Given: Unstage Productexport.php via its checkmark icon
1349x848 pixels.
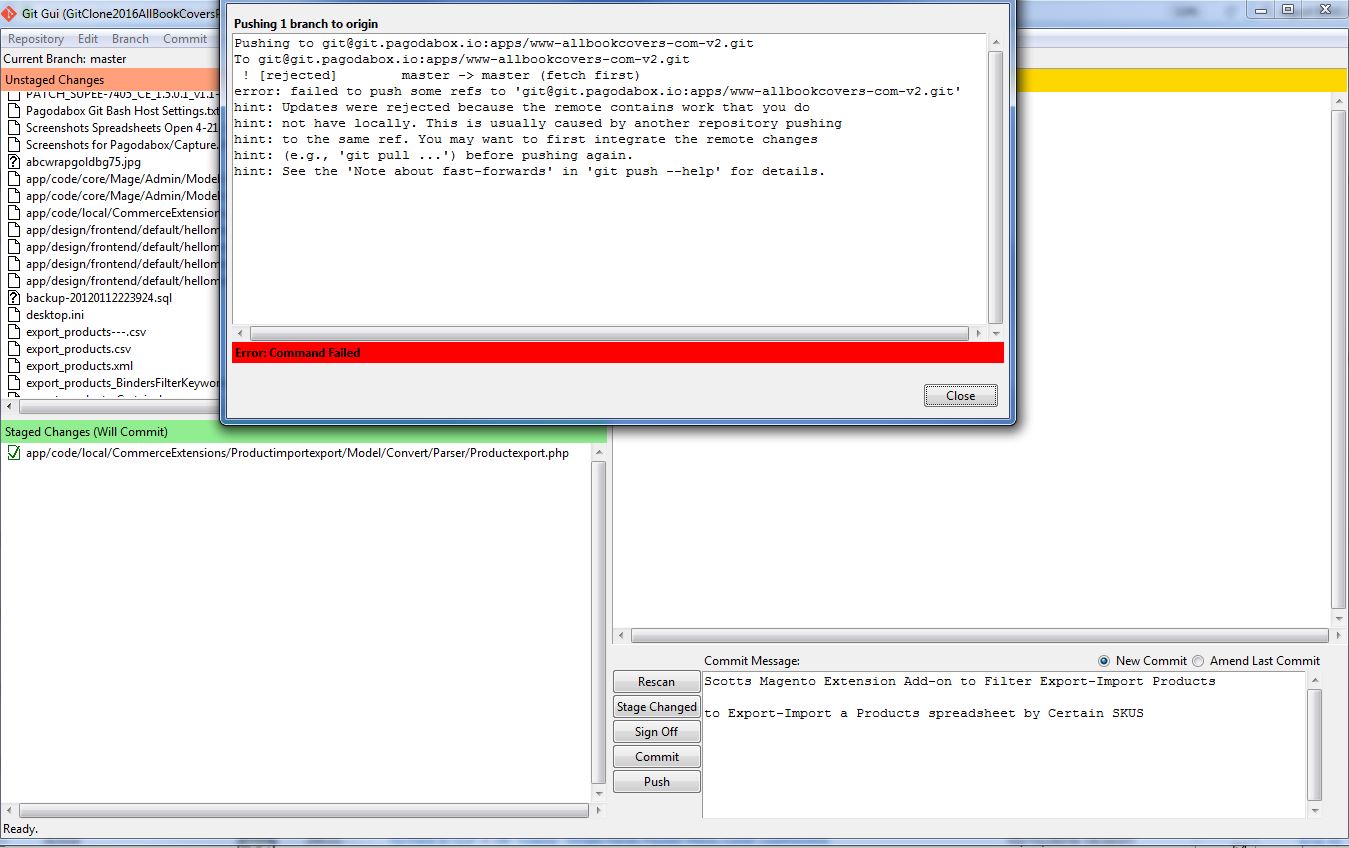Looking at the screenshot, I should [x=14, y=453].
